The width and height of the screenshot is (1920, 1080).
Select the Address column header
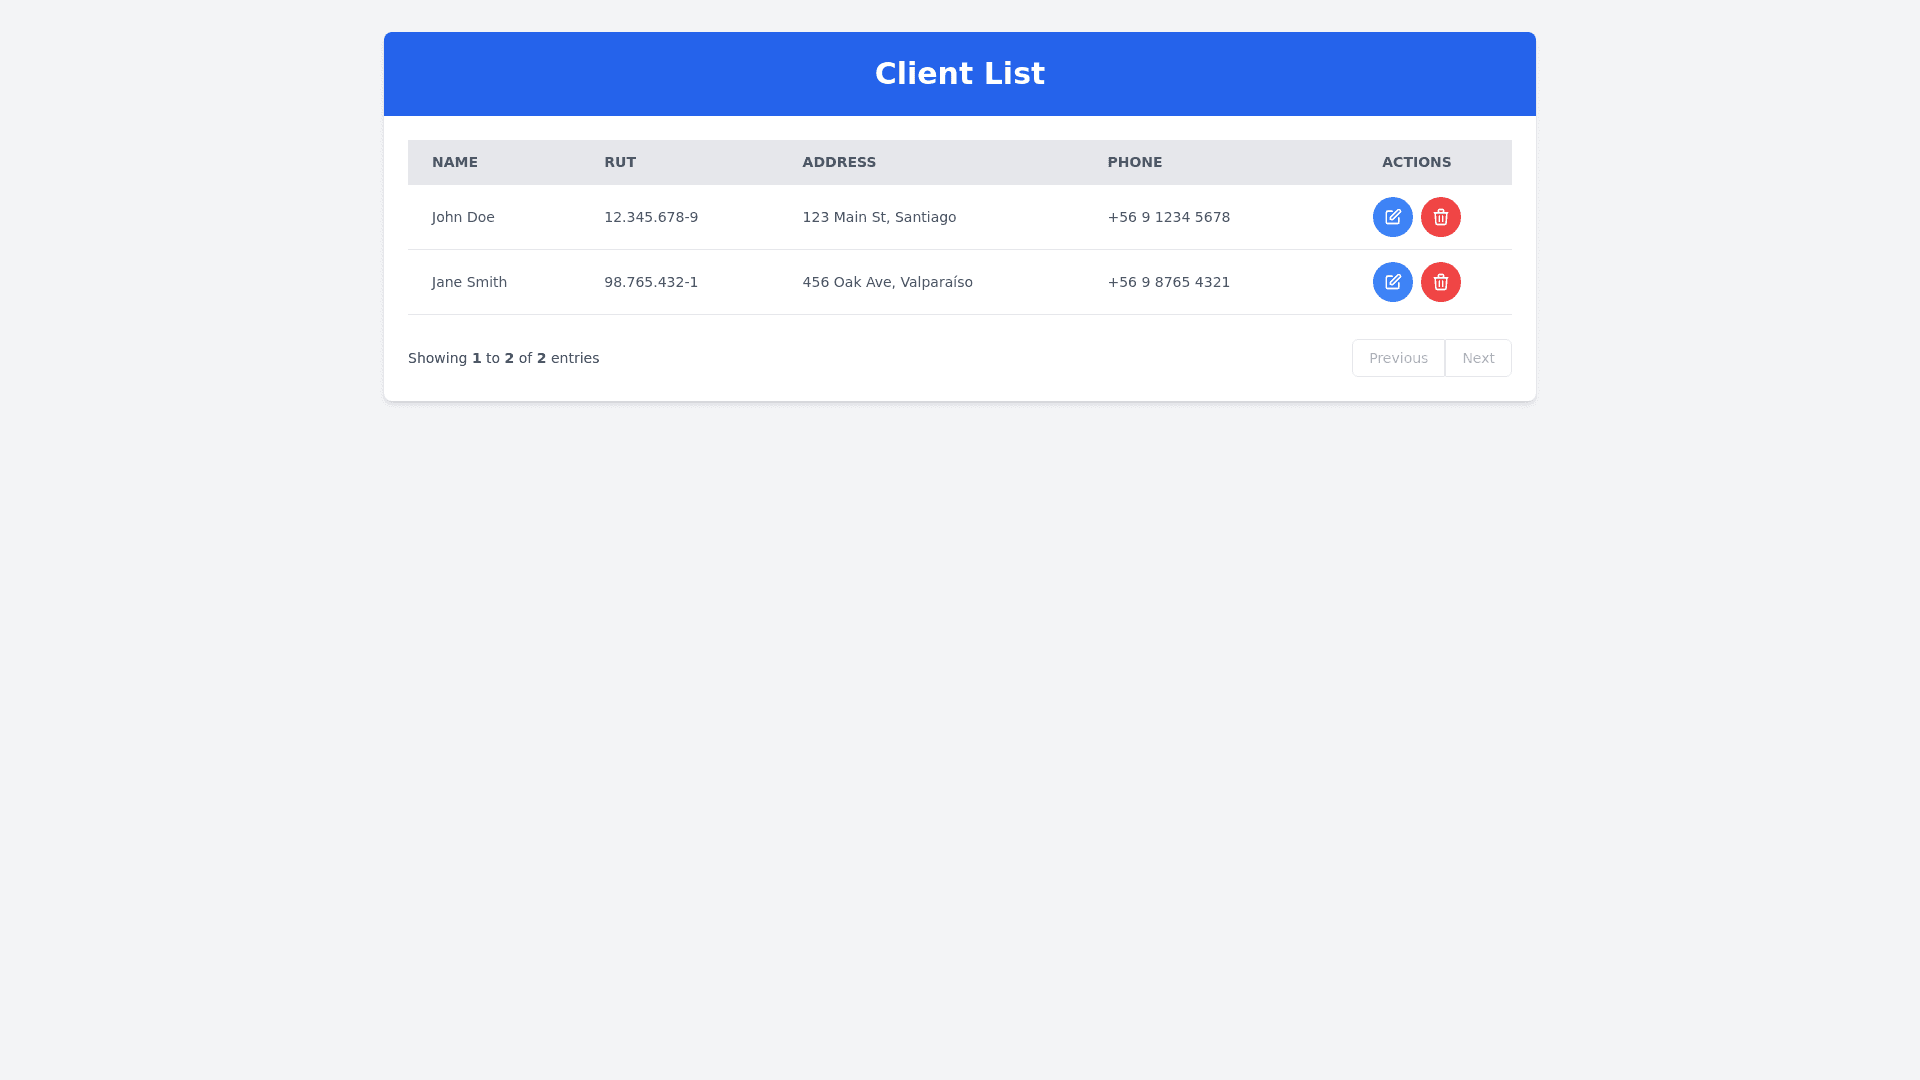click(x=839, y=162)
